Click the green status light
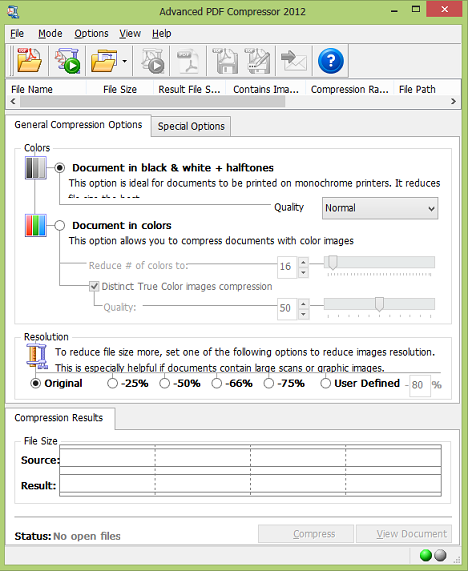Viewport: 468px width, 571px height. [426, 555]
